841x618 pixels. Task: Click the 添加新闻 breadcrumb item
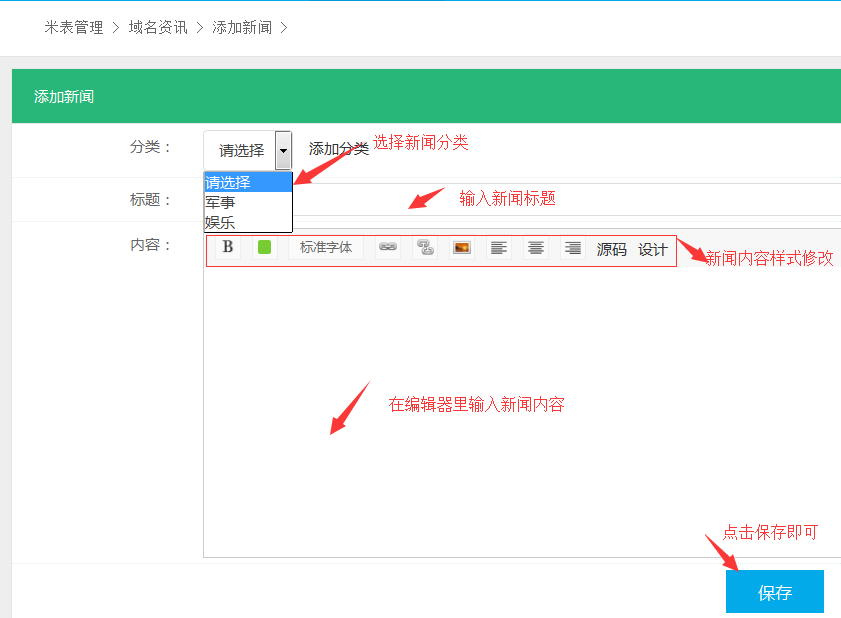(242, 27)
